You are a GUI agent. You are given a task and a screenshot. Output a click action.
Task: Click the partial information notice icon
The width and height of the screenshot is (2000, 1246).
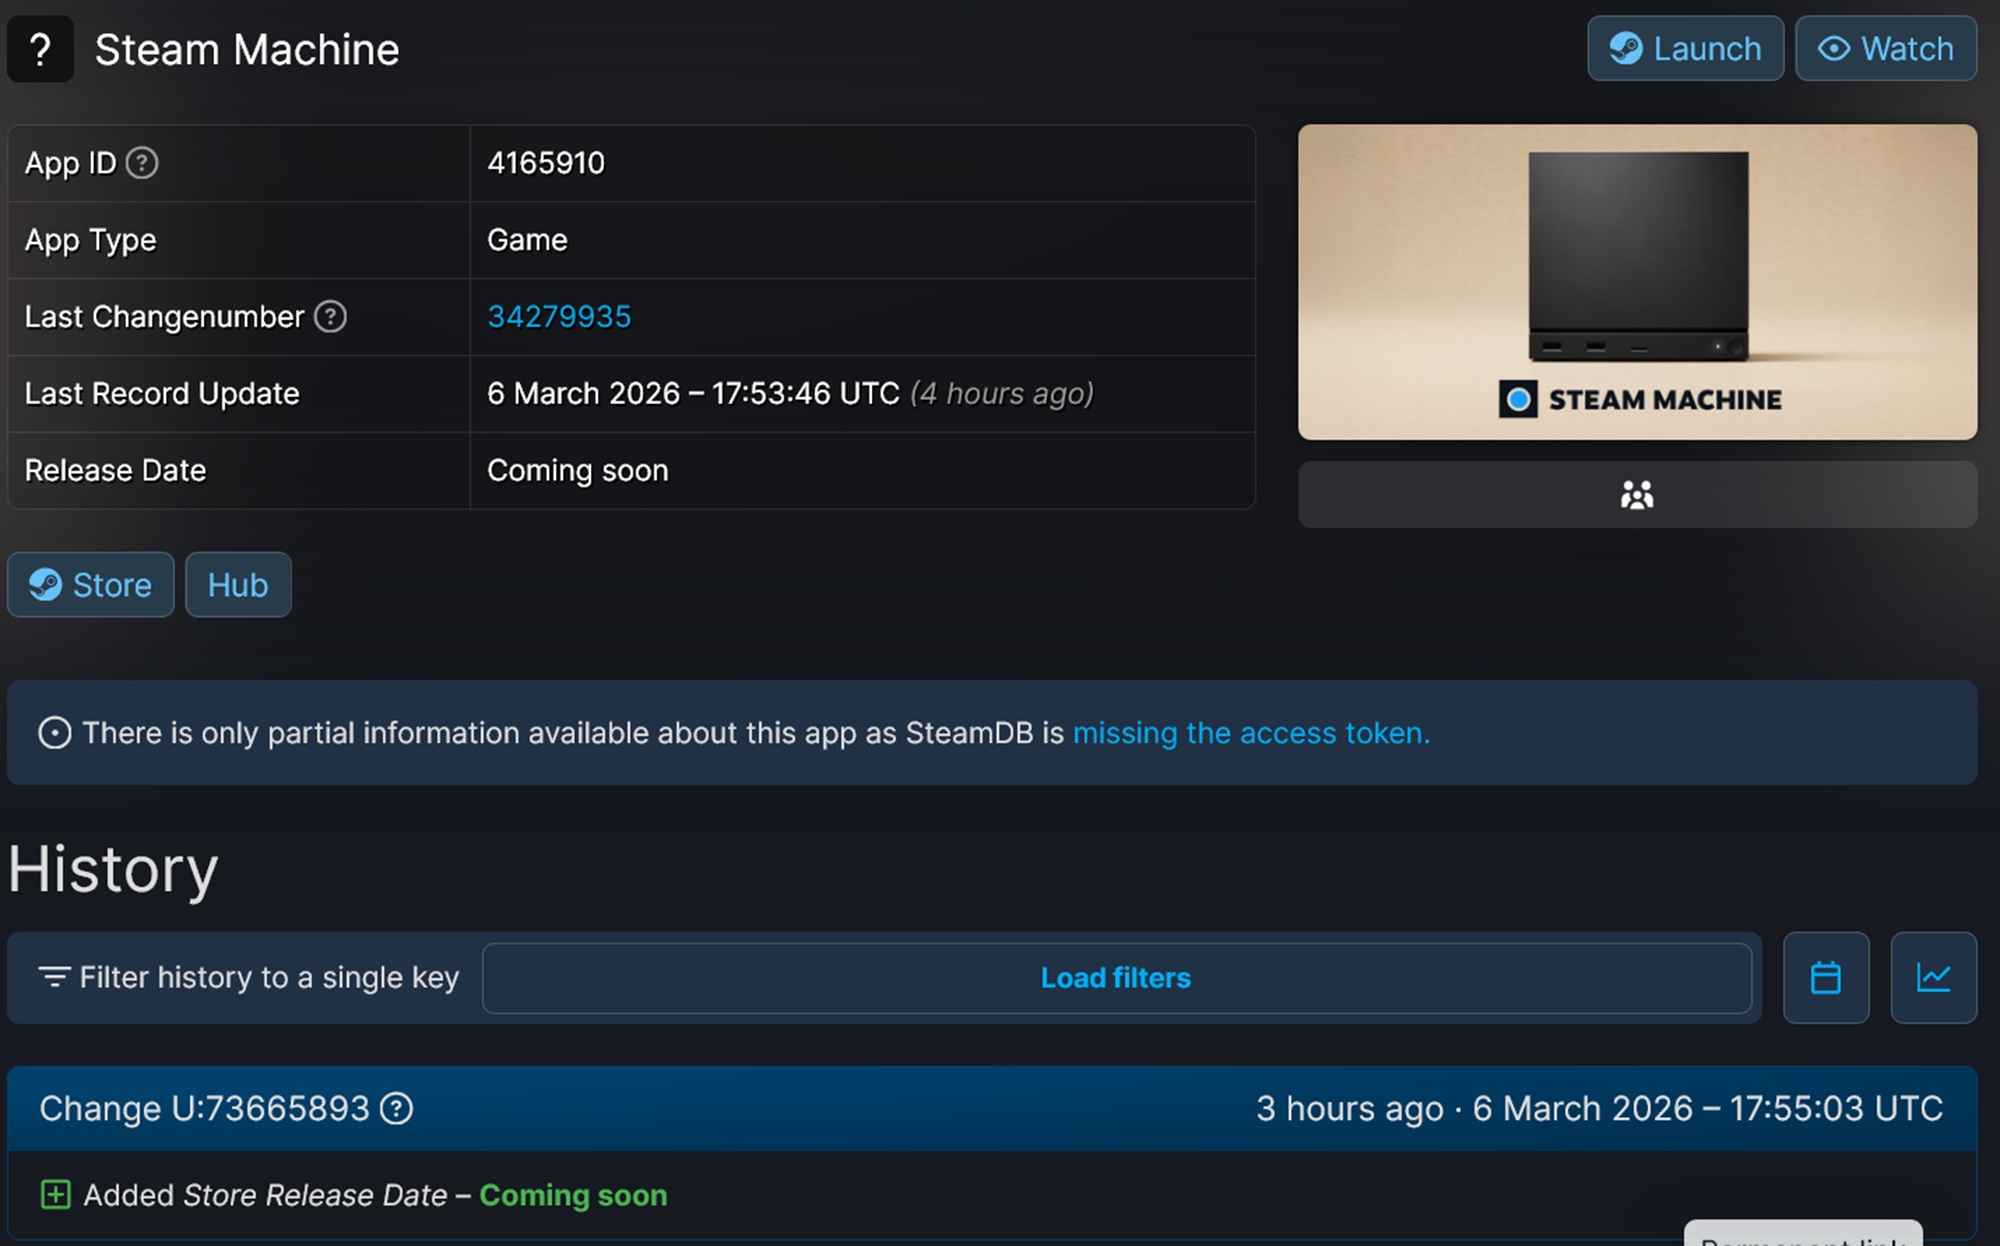pos(55,733)
